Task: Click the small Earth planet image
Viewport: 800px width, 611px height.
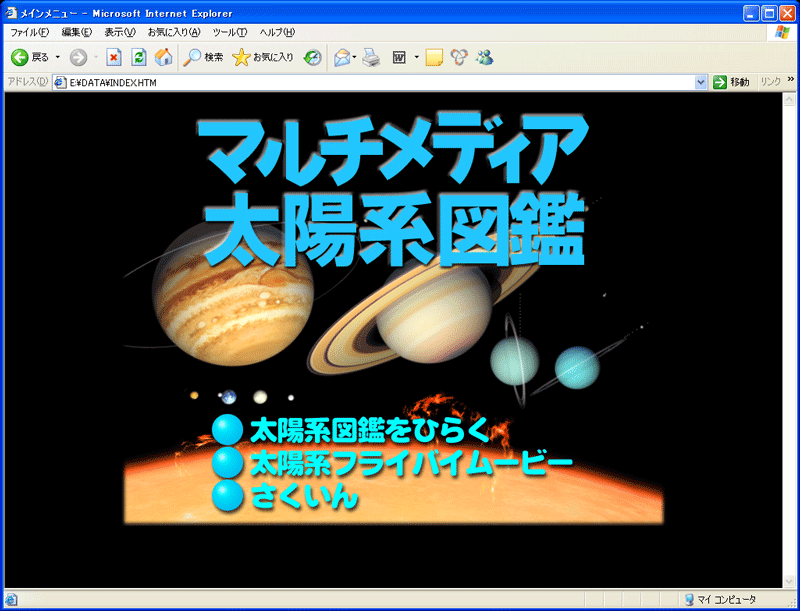Action: (229, 397)
